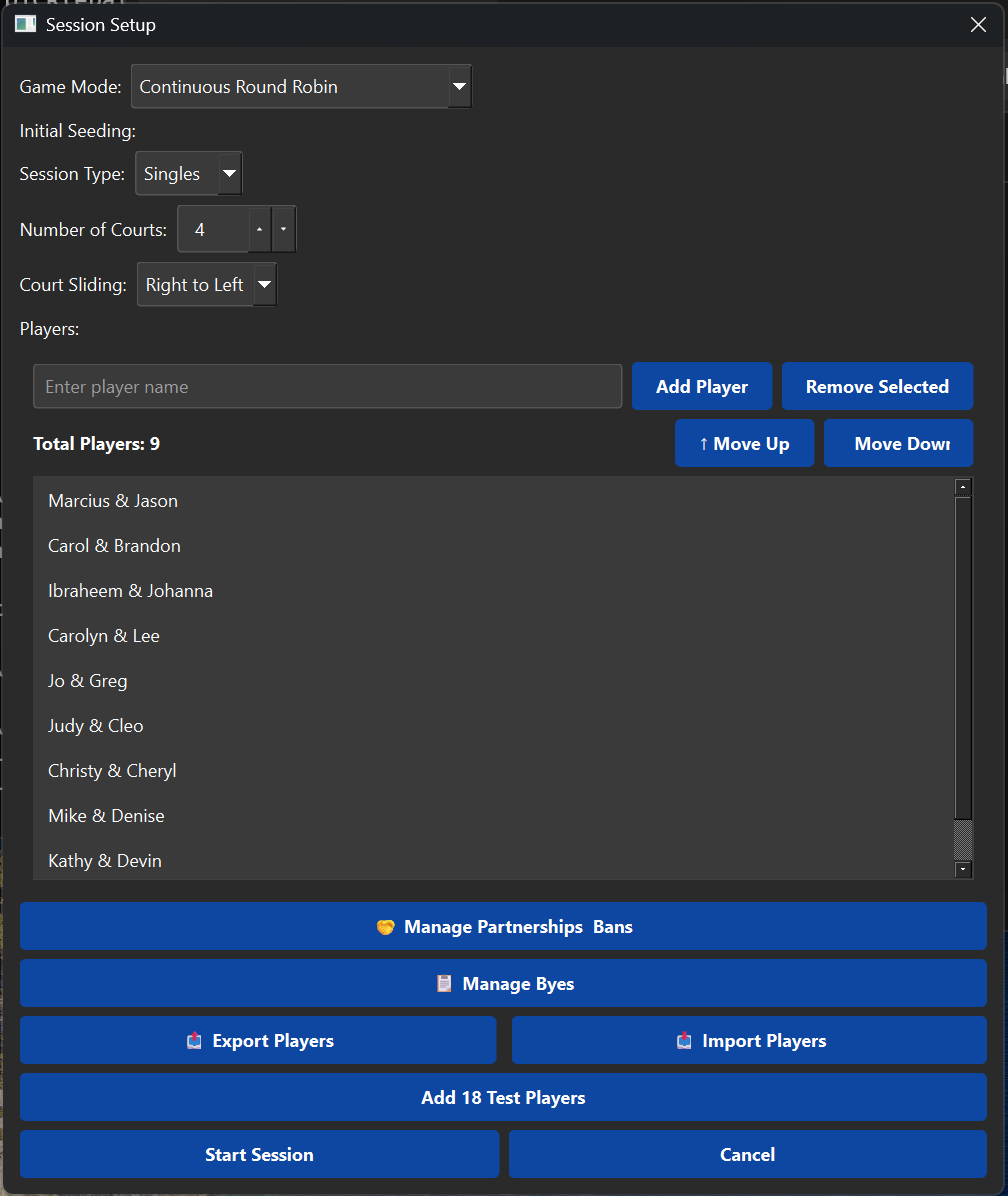Open the Game Mode dropdown

tap(459, 86)
